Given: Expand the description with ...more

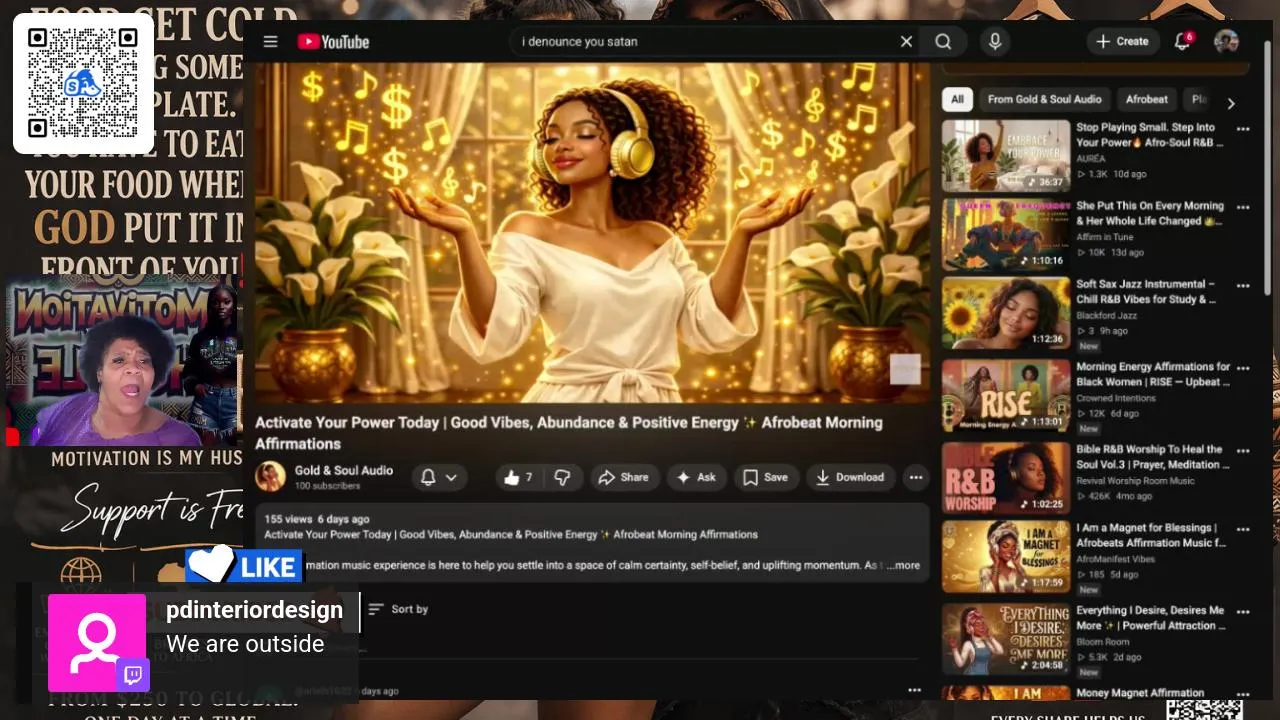Looking at the screenshot, I should click(x=903, y=565).
